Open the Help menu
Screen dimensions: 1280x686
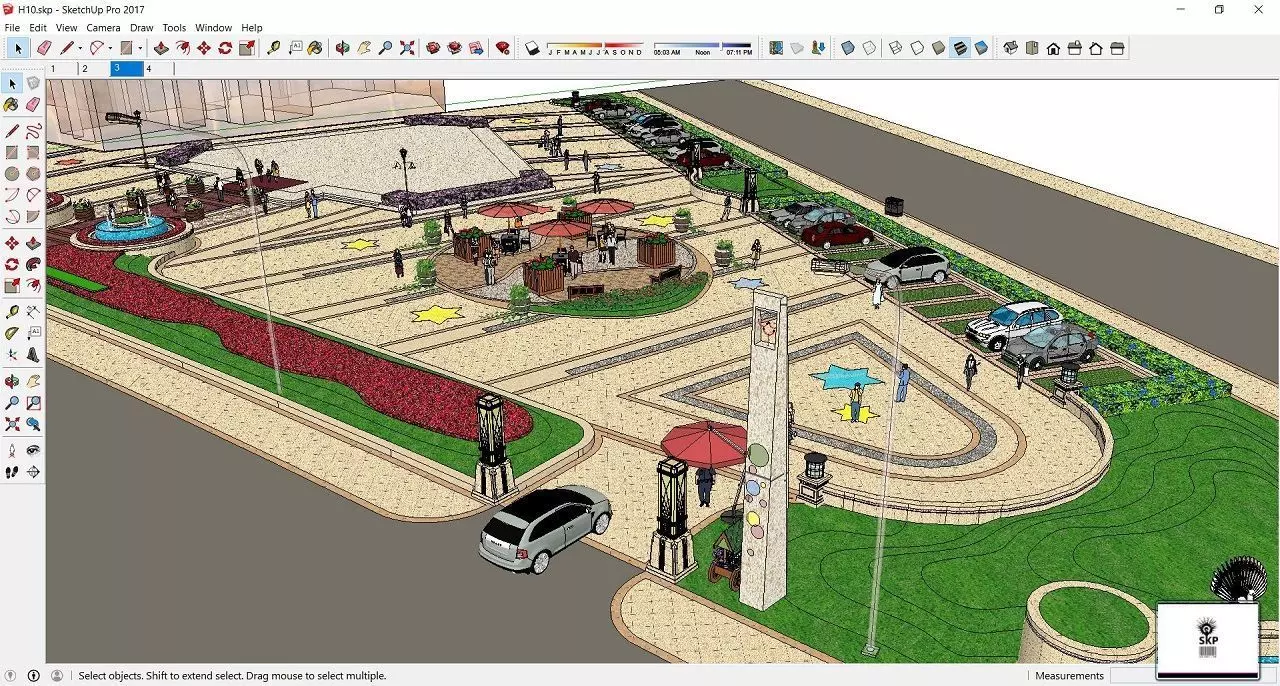point(252,28)
